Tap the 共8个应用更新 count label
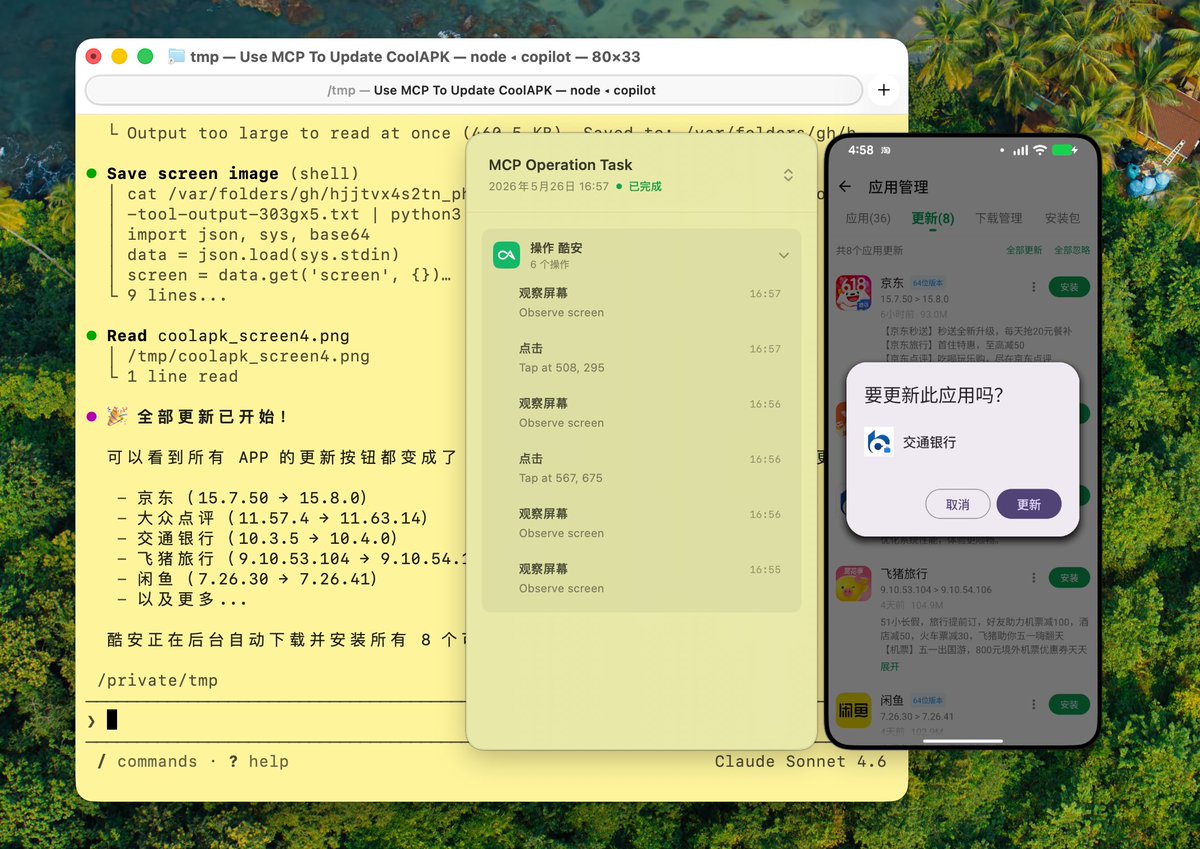Viewport: 1200px width, 849px height. click(x=870, y=250)
